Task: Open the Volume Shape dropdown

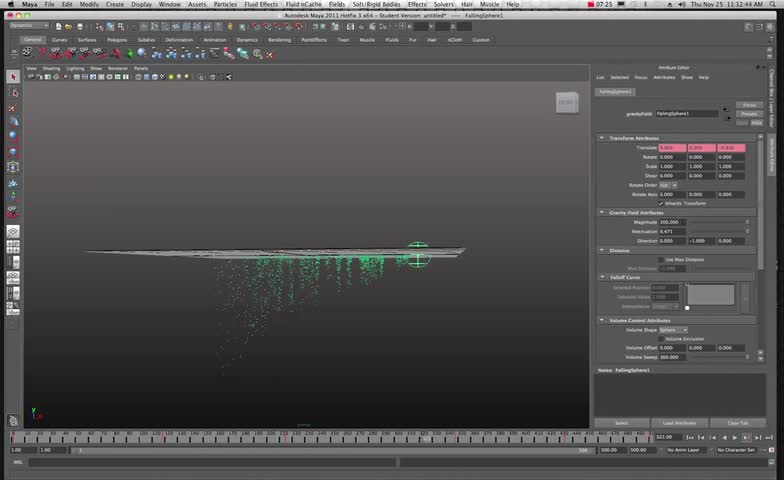Action: pos(672,329)
